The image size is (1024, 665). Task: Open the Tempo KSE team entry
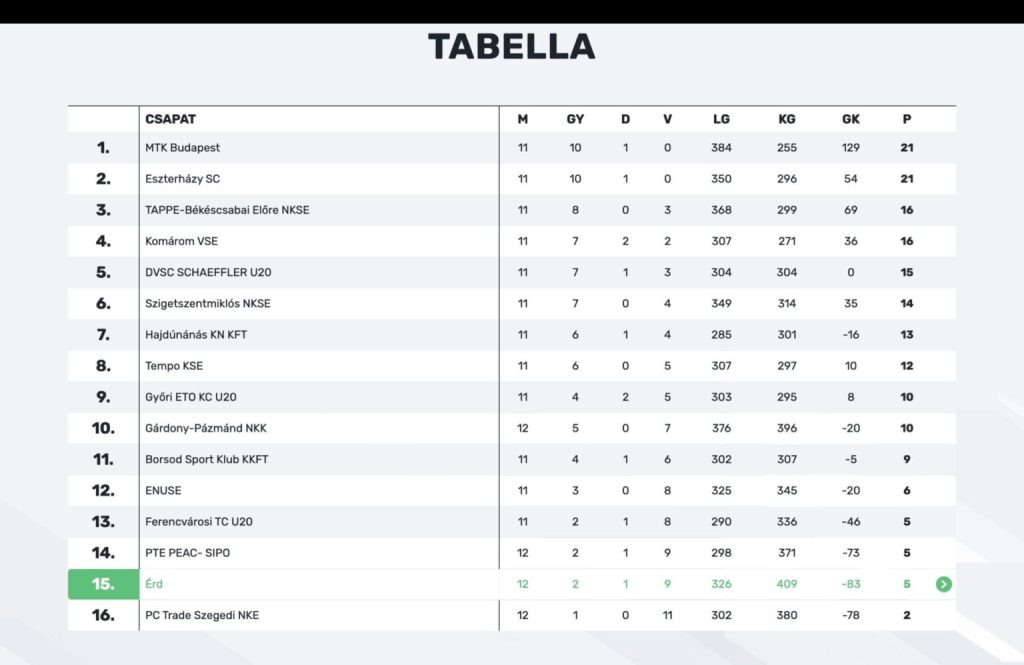tap(174, 366)
